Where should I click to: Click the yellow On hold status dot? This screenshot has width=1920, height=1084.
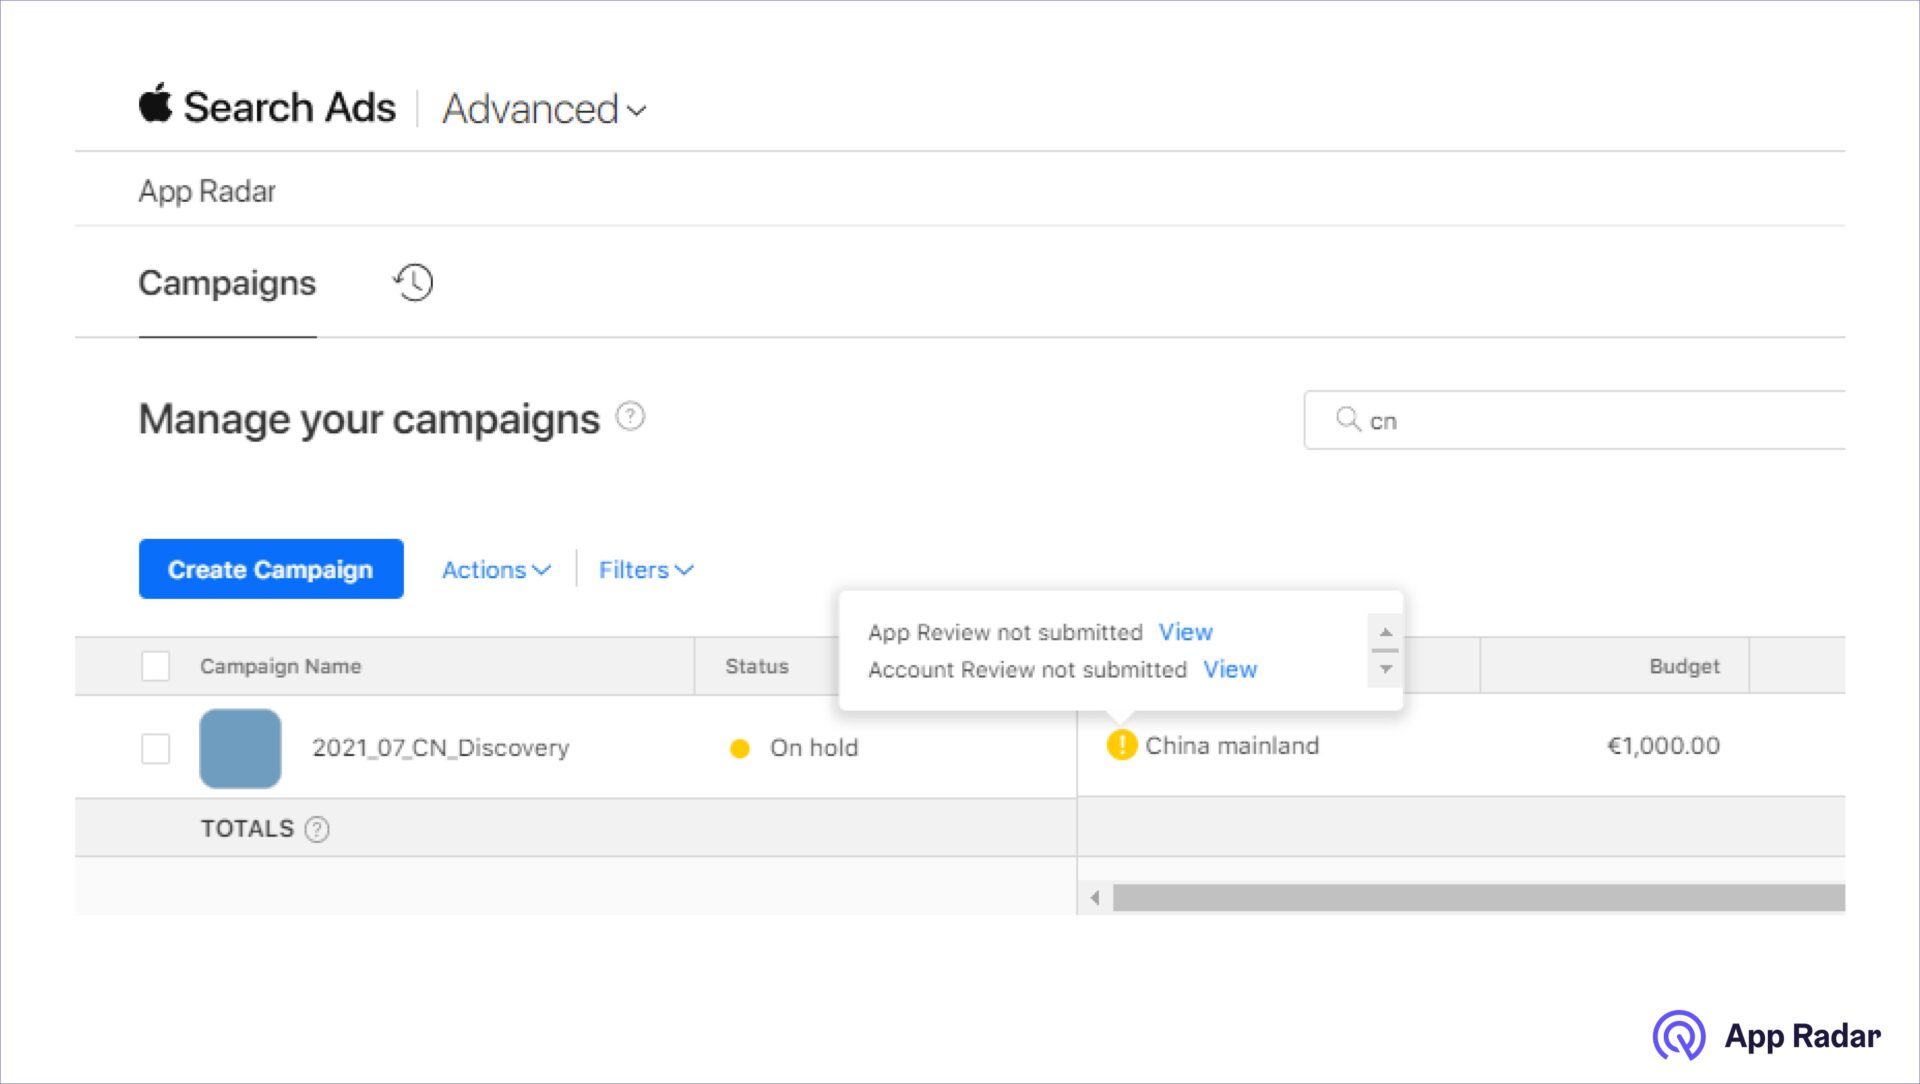740,749
